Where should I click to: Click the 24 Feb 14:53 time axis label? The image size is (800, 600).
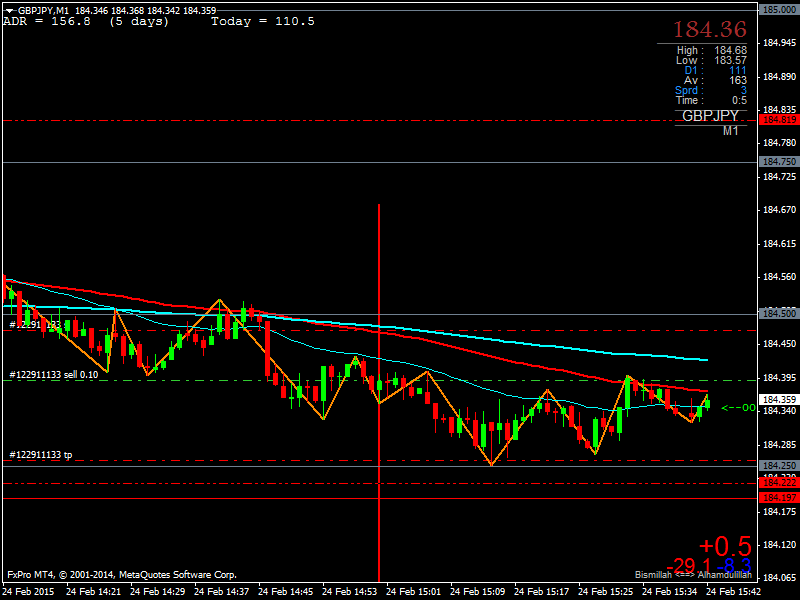[x=349, y=592]
